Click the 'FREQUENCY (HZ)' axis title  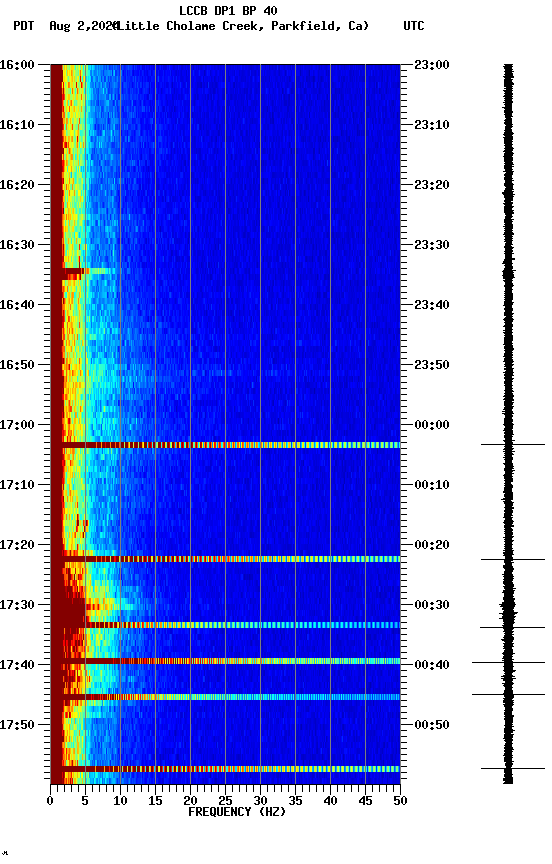[237, 812]
